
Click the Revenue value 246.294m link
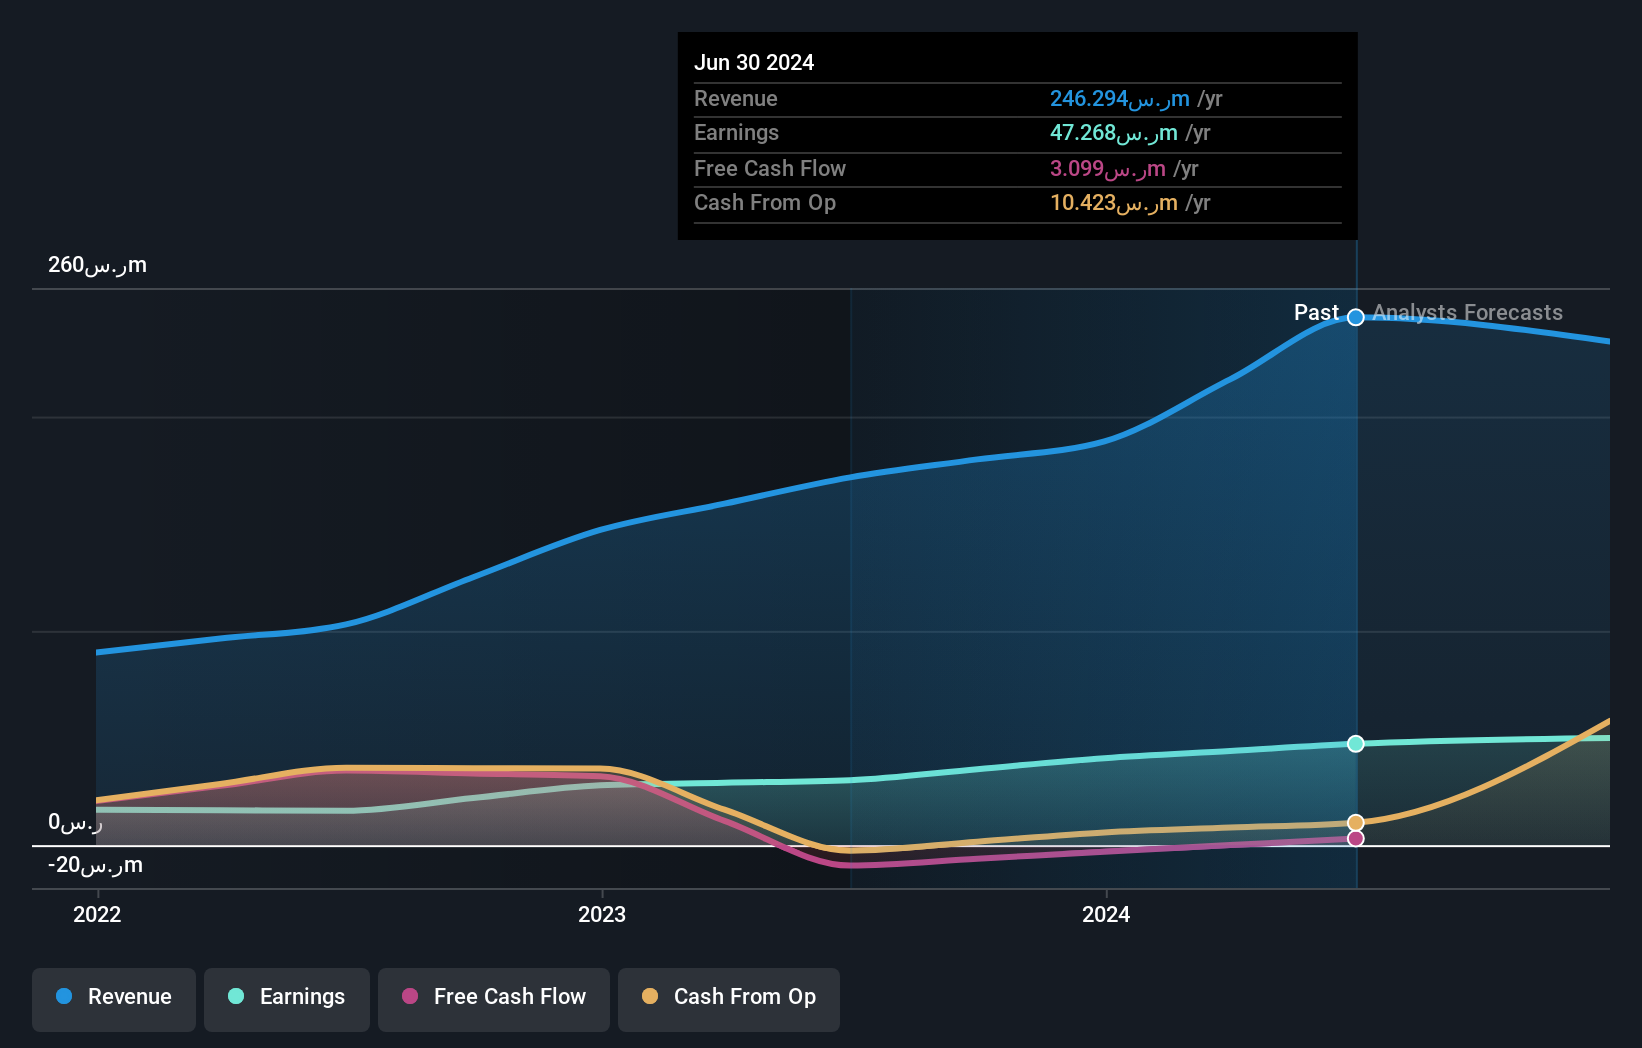click(x=1117, y=98)
